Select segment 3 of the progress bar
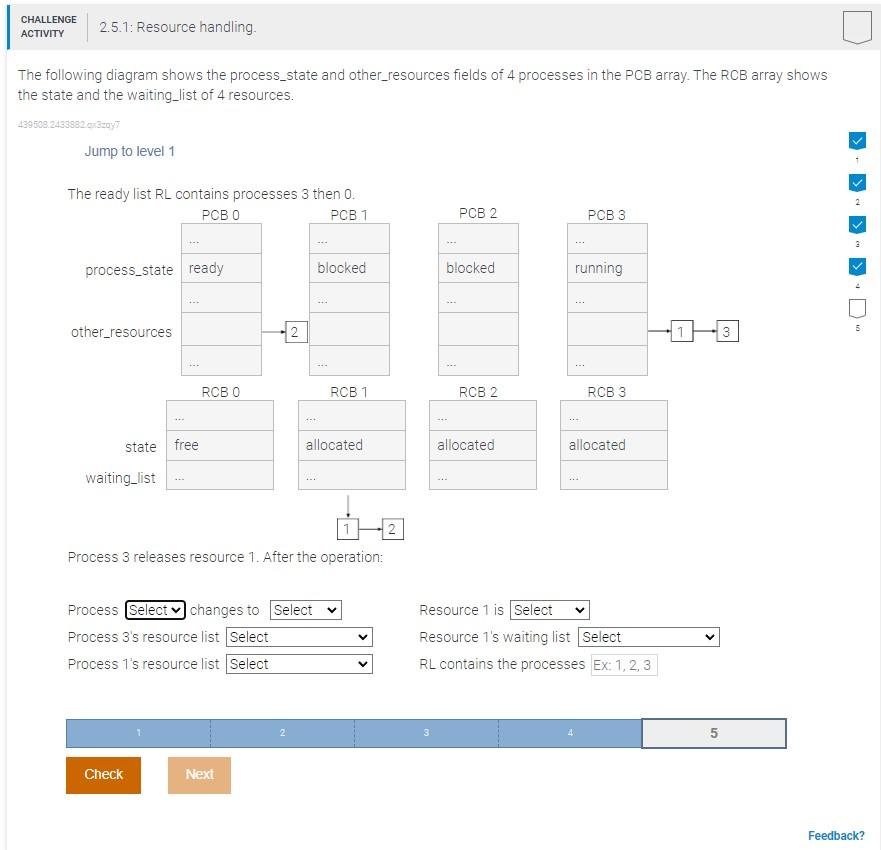 click(426, 732)
